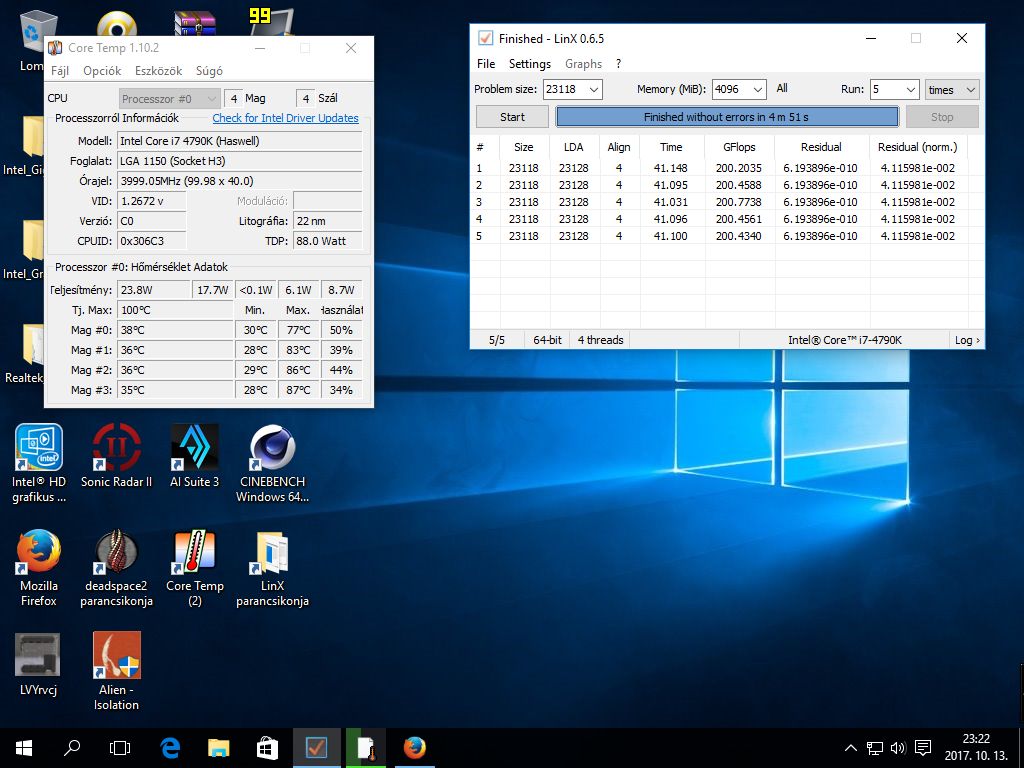Open Core Temp Súgó menu
Screen dimensions: 1024x768
click(x=209, y=71)
